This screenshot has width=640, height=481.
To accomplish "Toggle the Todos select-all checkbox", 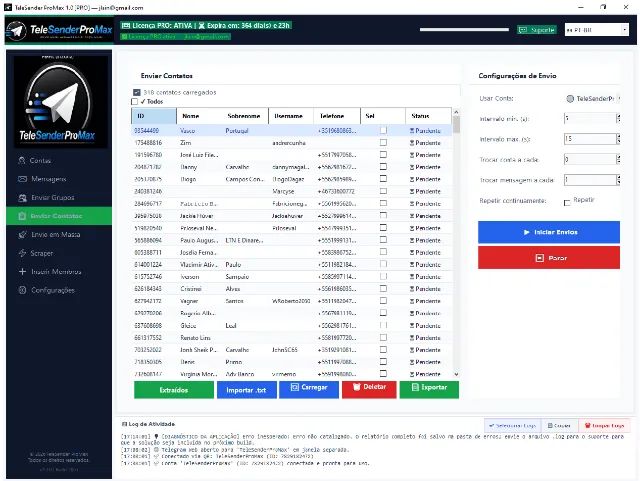I will pos(135,101).
